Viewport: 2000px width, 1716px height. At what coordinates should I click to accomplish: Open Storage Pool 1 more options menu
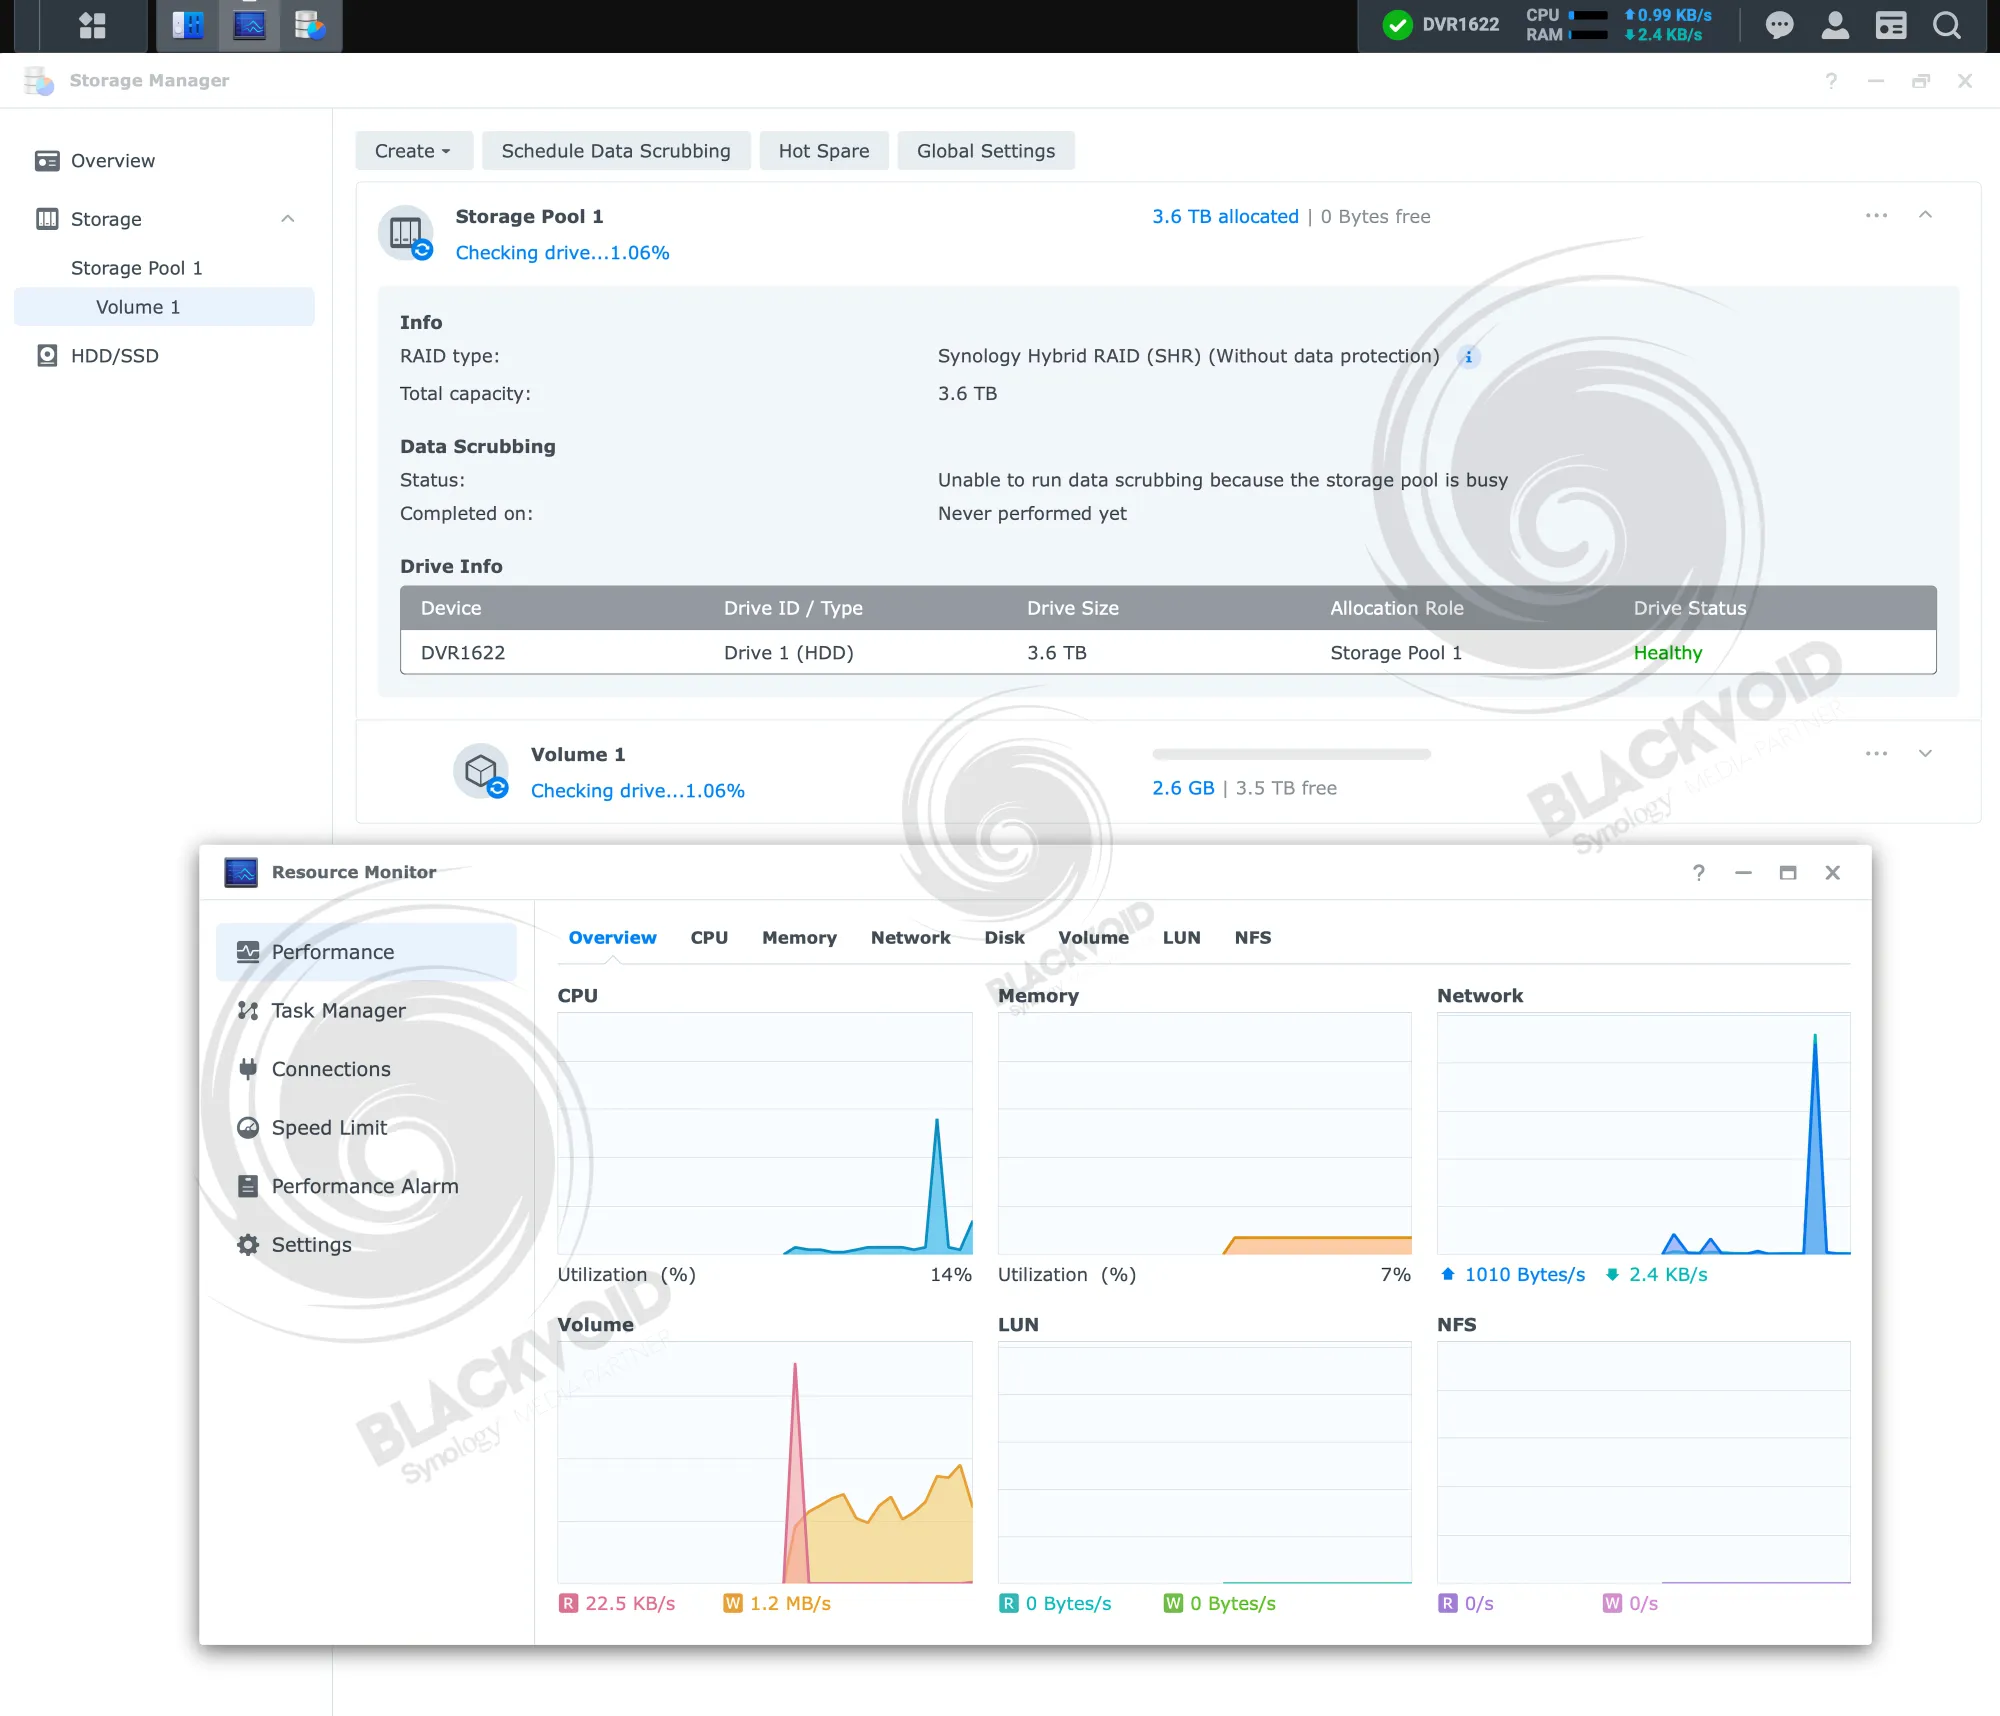click(1876, 216)
